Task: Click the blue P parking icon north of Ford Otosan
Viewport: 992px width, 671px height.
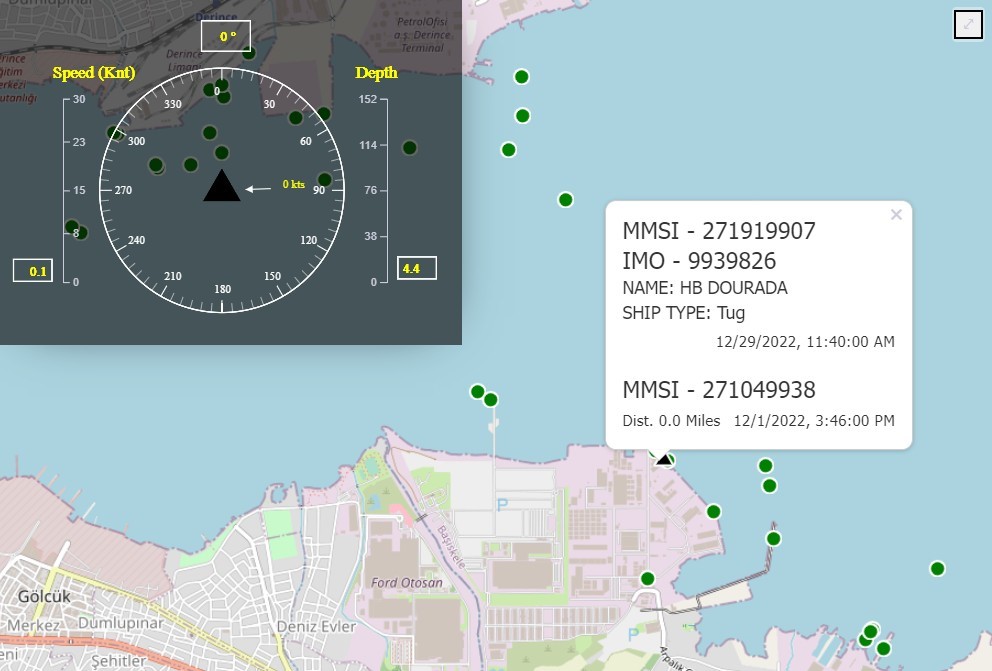Action: (x=502, y=505)
